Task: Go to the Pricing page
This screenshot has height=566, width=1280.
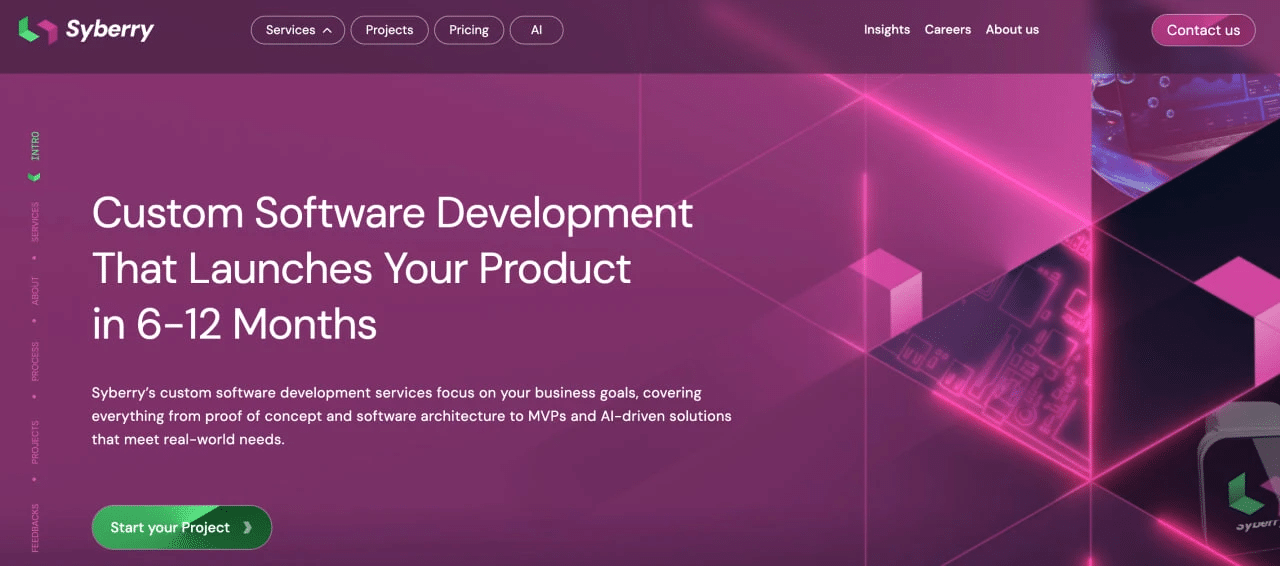Action: coord(468,30)
